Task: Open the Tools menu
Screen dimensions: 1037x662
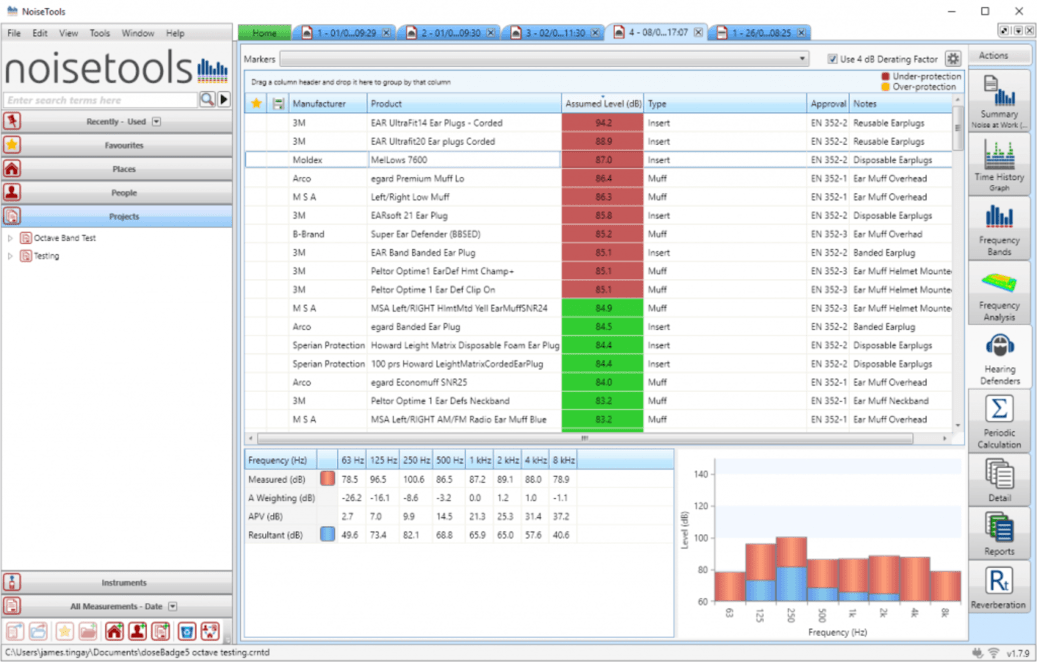Action: [100, 33]
